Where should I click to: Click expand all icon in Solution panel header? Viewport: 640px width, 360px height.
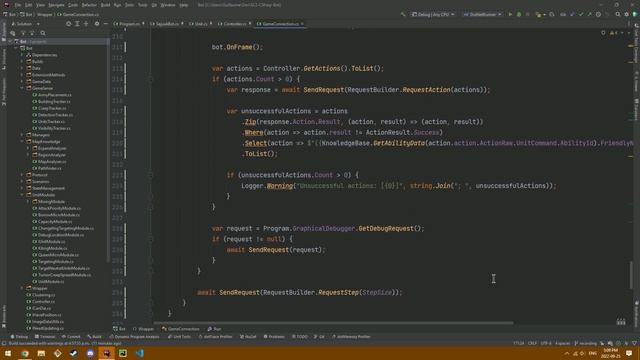77,24
